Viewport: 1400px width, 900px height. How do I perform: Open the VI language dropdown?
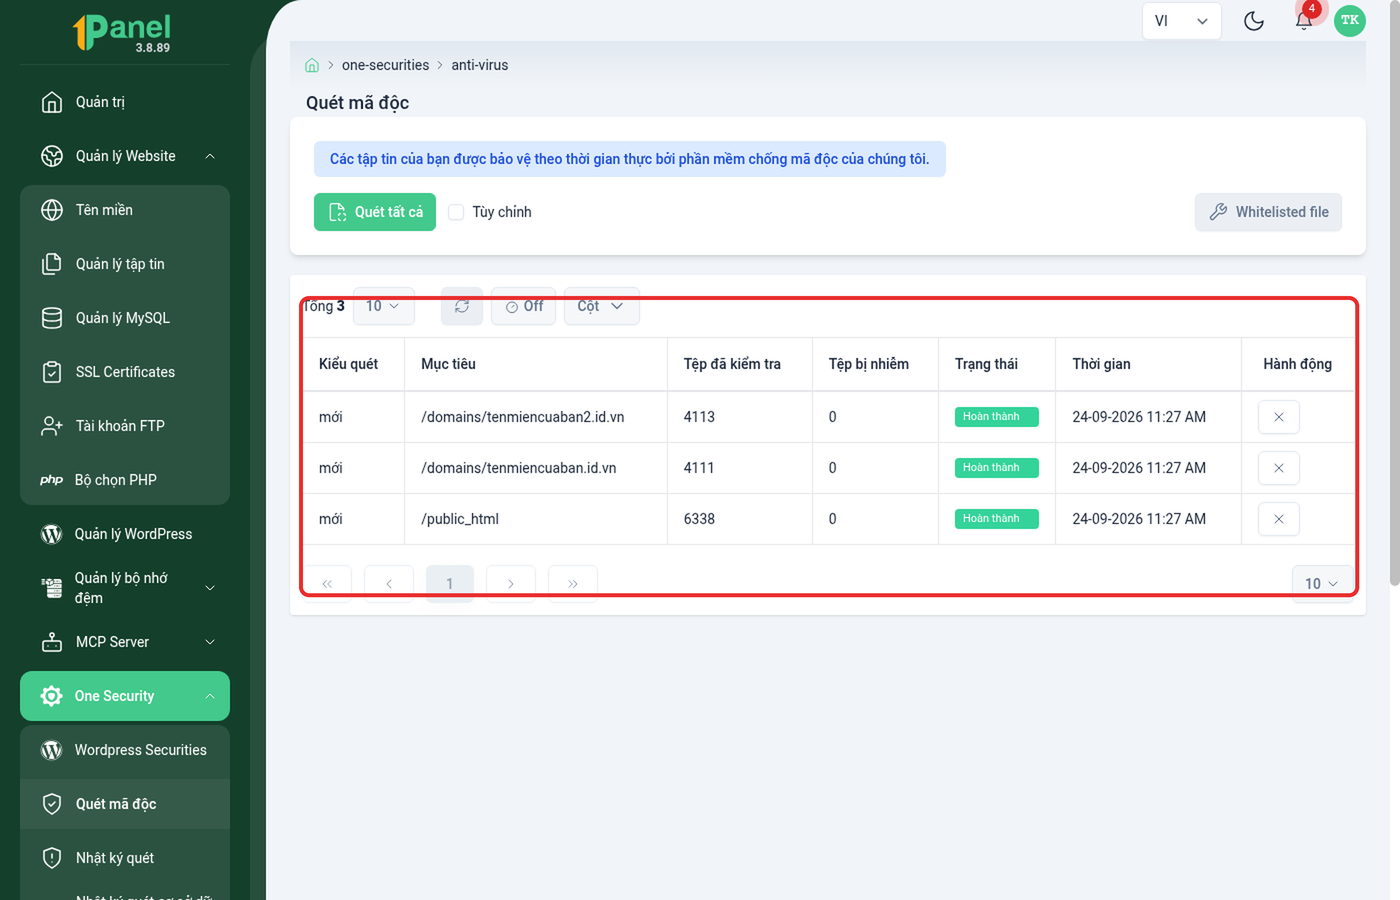[1182, 21]
